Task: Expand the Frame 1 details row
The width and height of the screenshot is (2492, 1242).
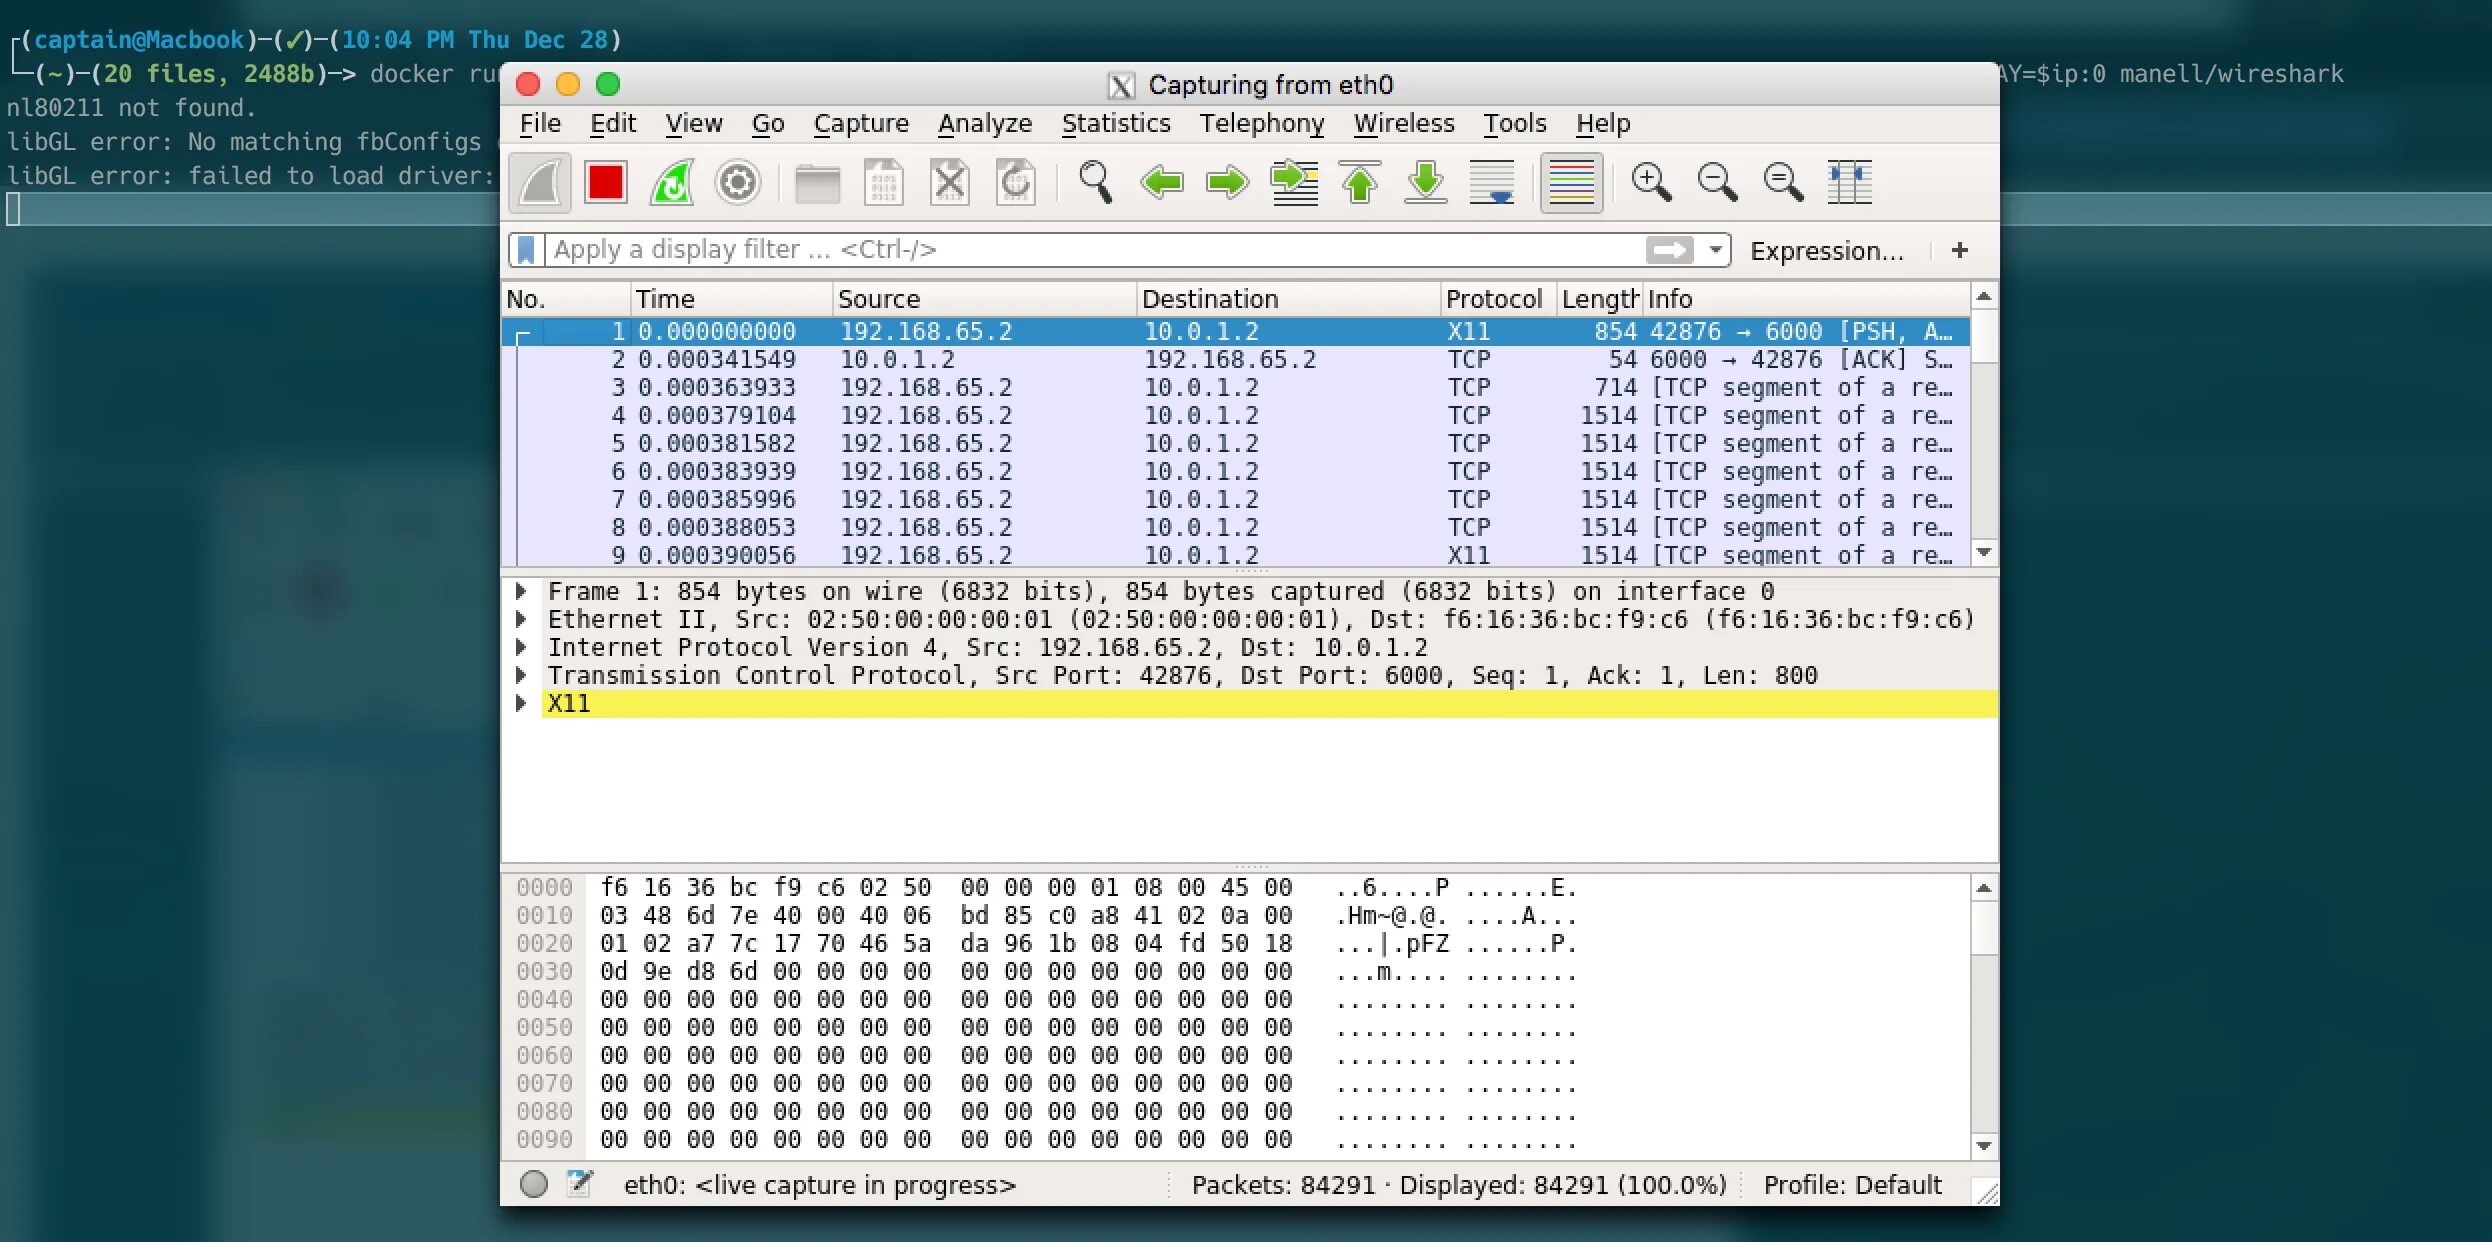Action: 521,592
